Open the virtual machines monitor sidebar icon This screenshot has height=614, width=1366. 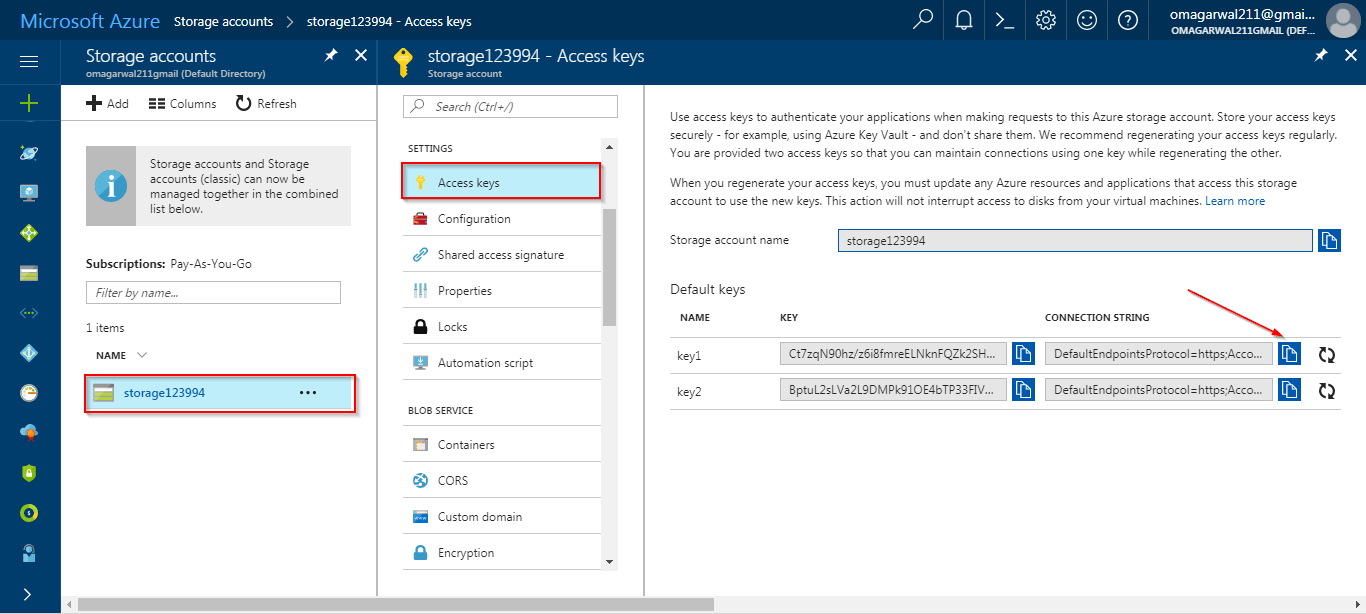[x=29, y=193]
